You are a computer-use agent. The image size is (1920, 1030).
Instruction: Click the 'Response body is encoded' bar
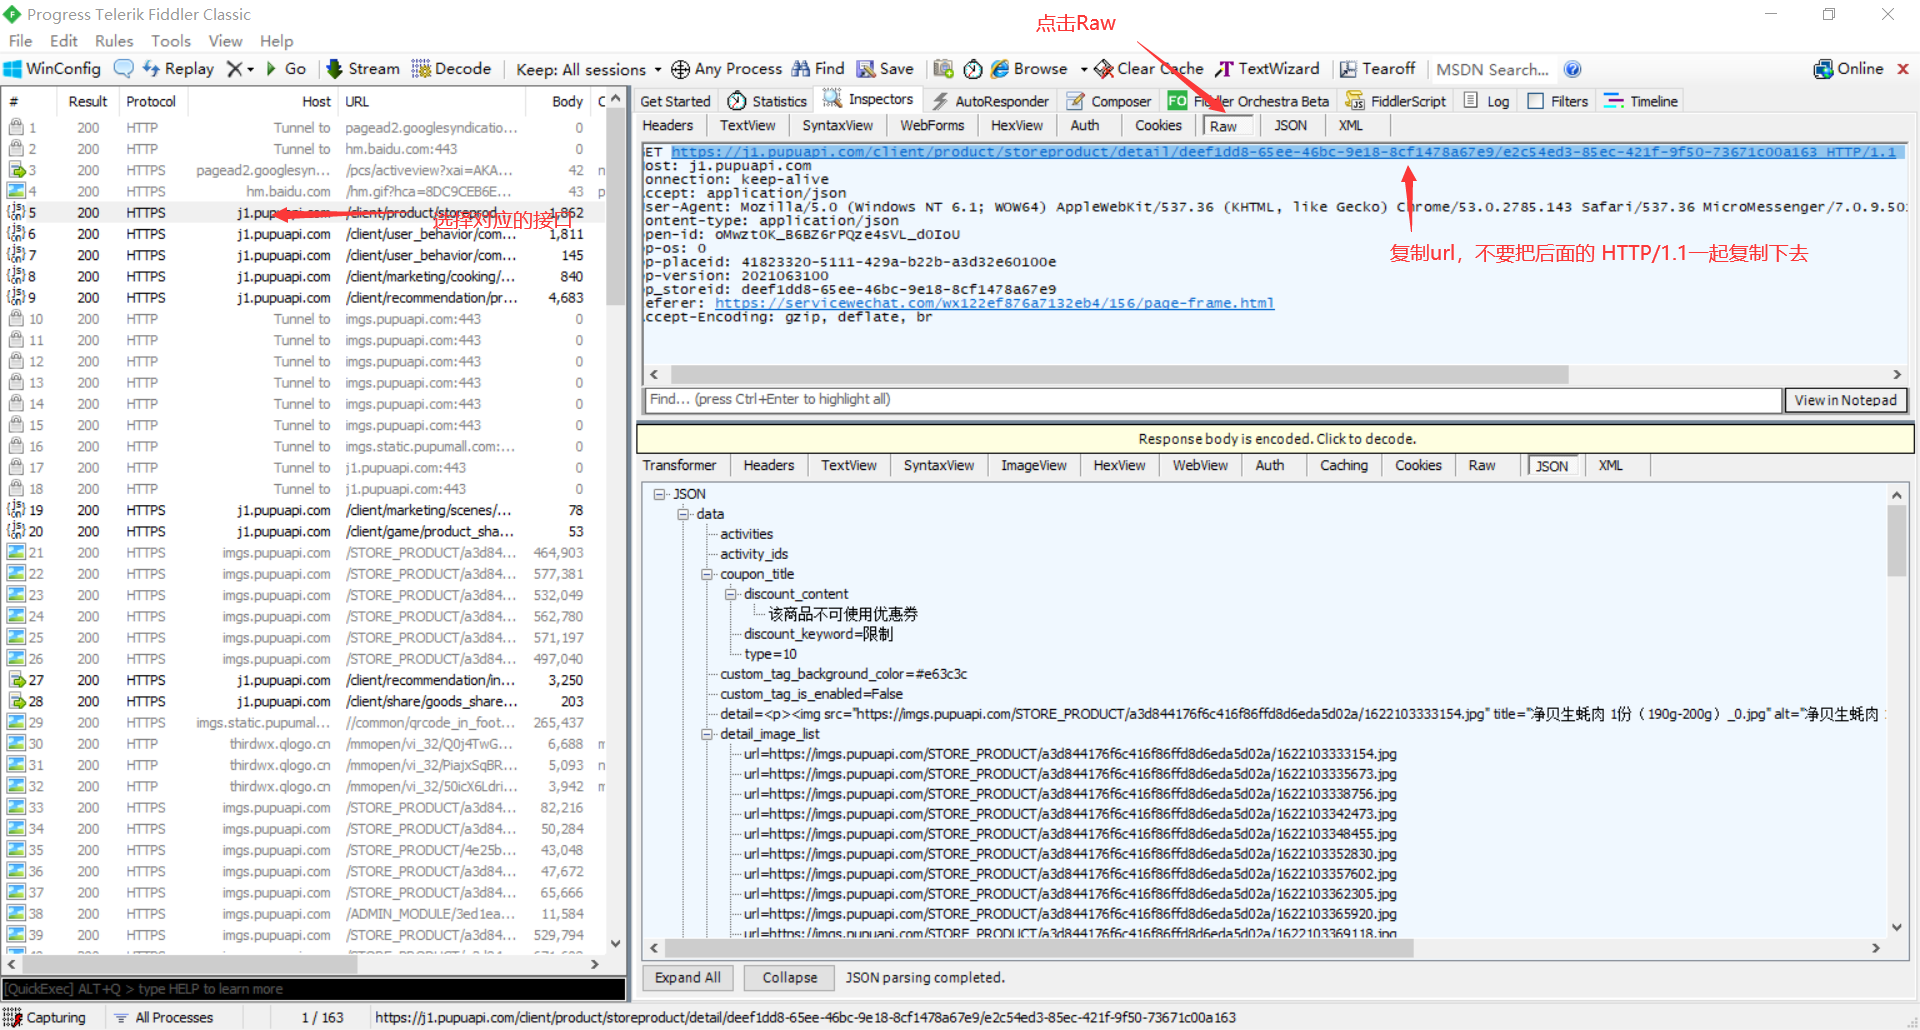point(1276,439)
